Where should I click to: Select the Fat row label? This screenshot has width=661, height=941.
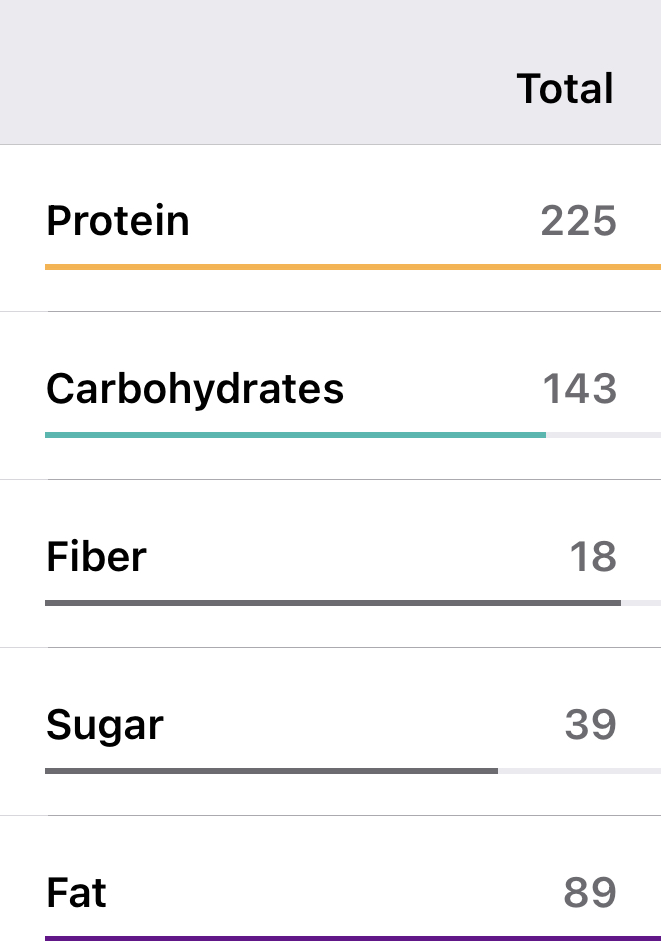click(76, 892)
